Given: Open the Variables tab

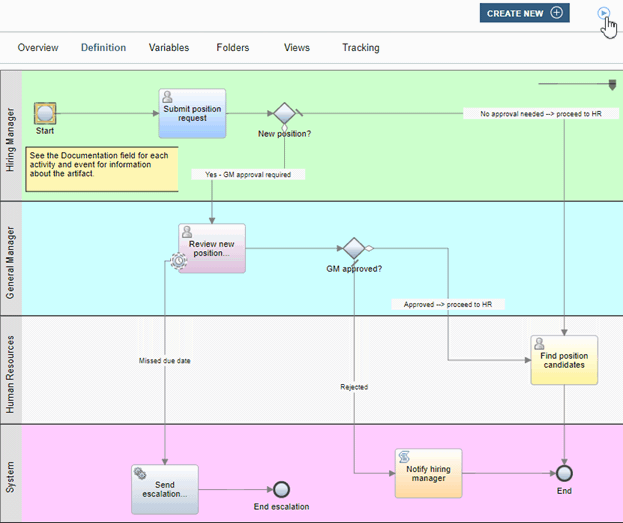Looking at the screenshot, I should click(169, 48).
